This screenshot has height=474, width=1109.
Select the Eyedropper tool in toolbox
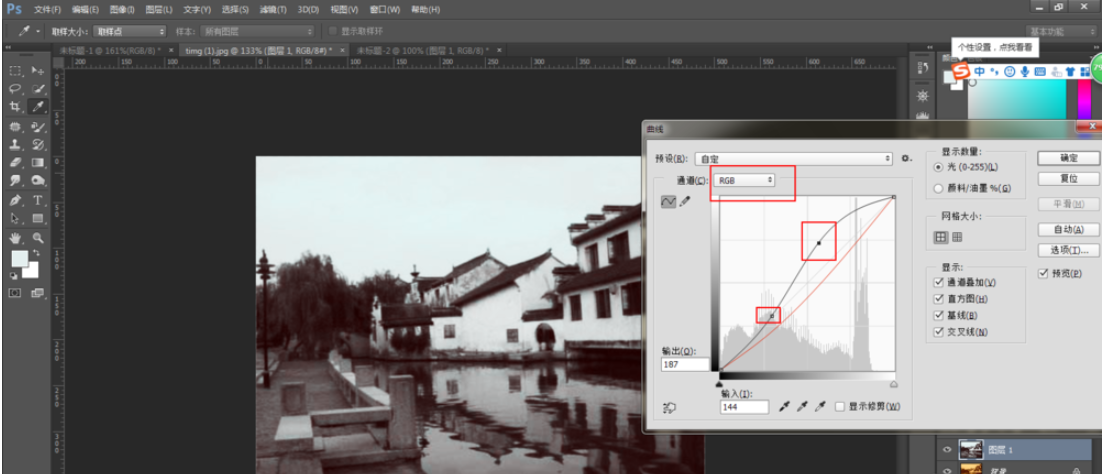(38, 107)
